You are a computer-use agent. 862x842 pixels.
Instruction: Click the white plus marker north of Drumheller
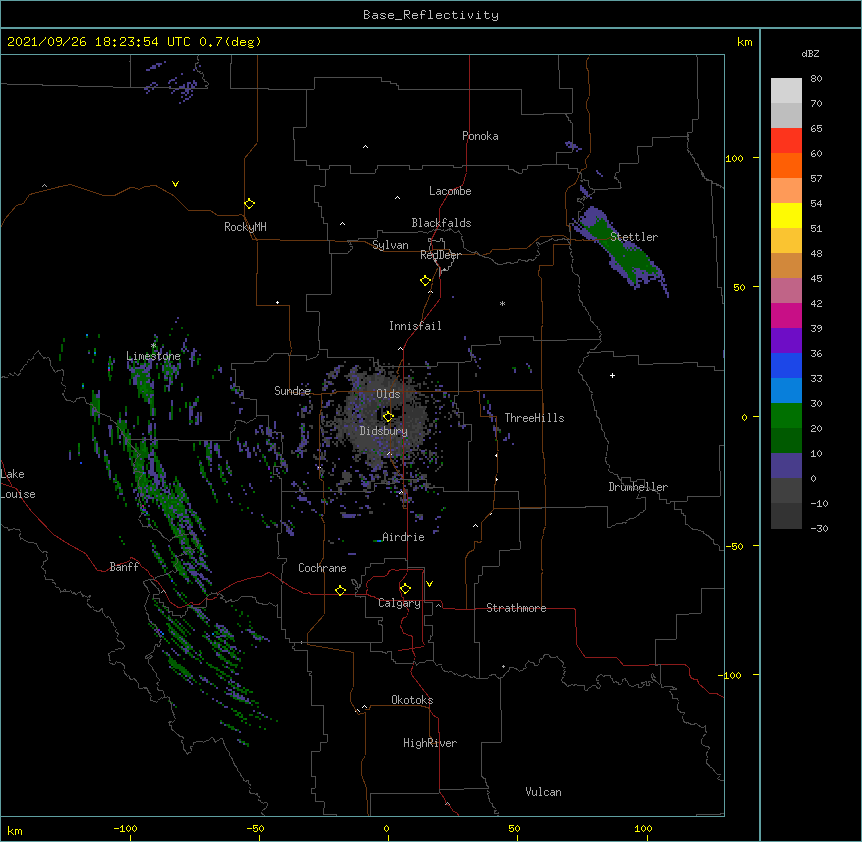(612, 375)
